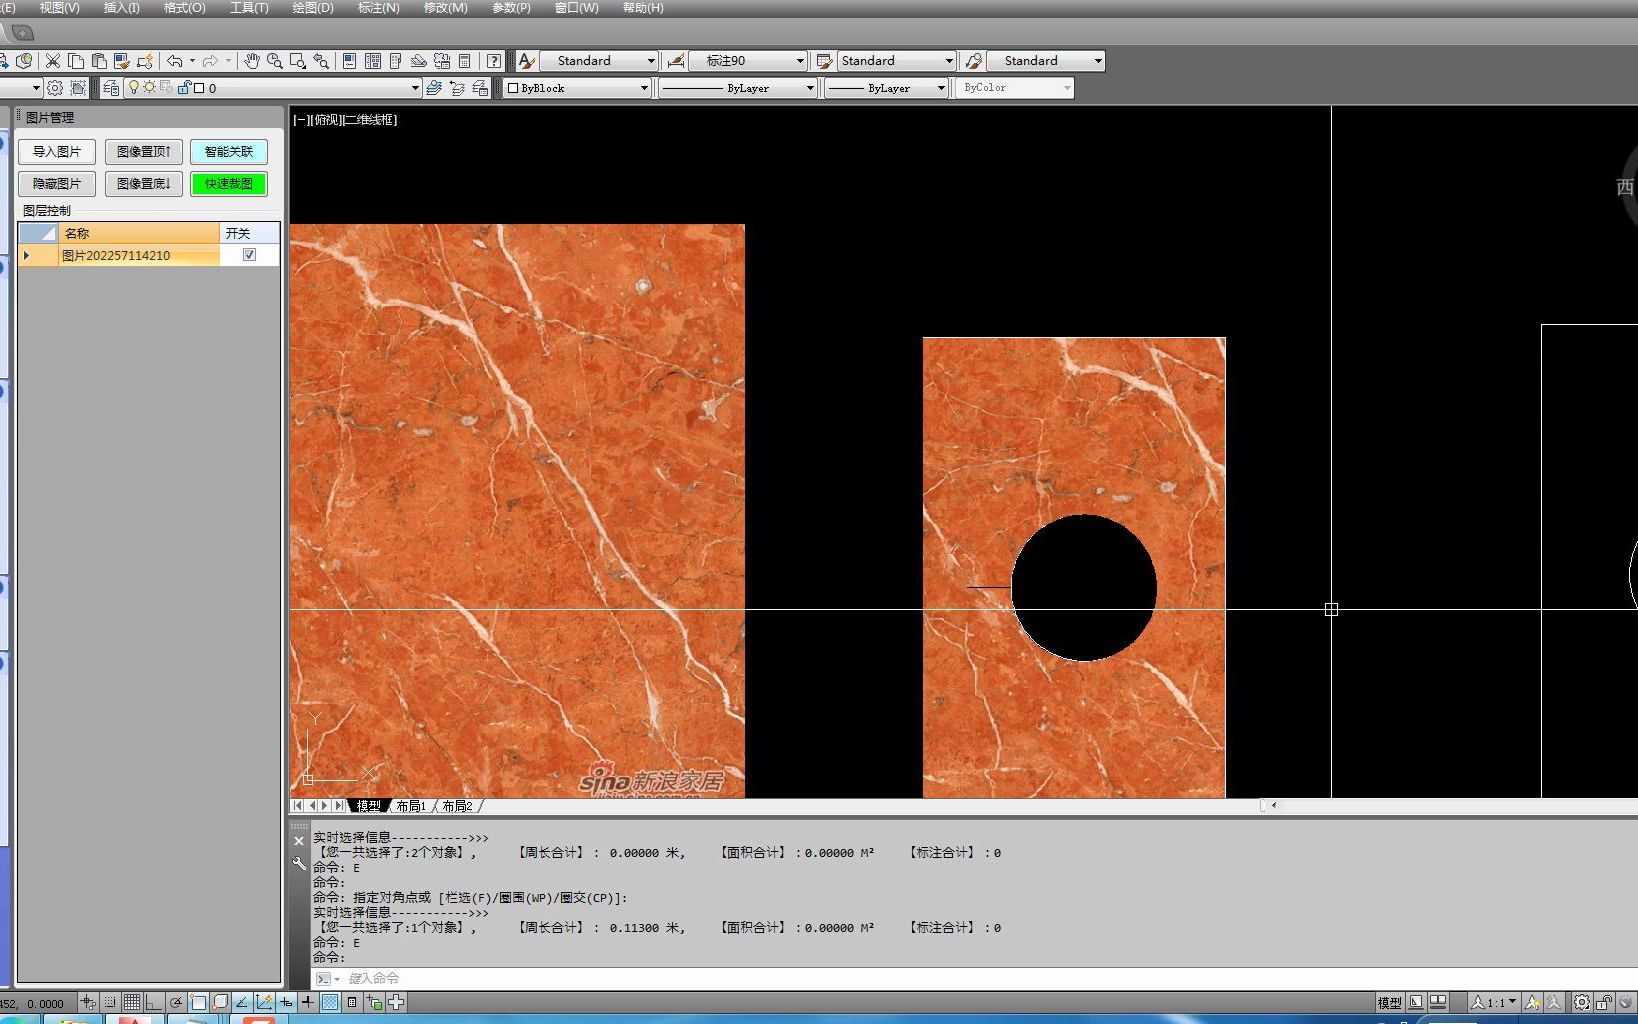The height and width of the screenshot is (1024, 1638).
Task: Toggle Ortho Mode in status bar
Action: (x=153, y=1002)
